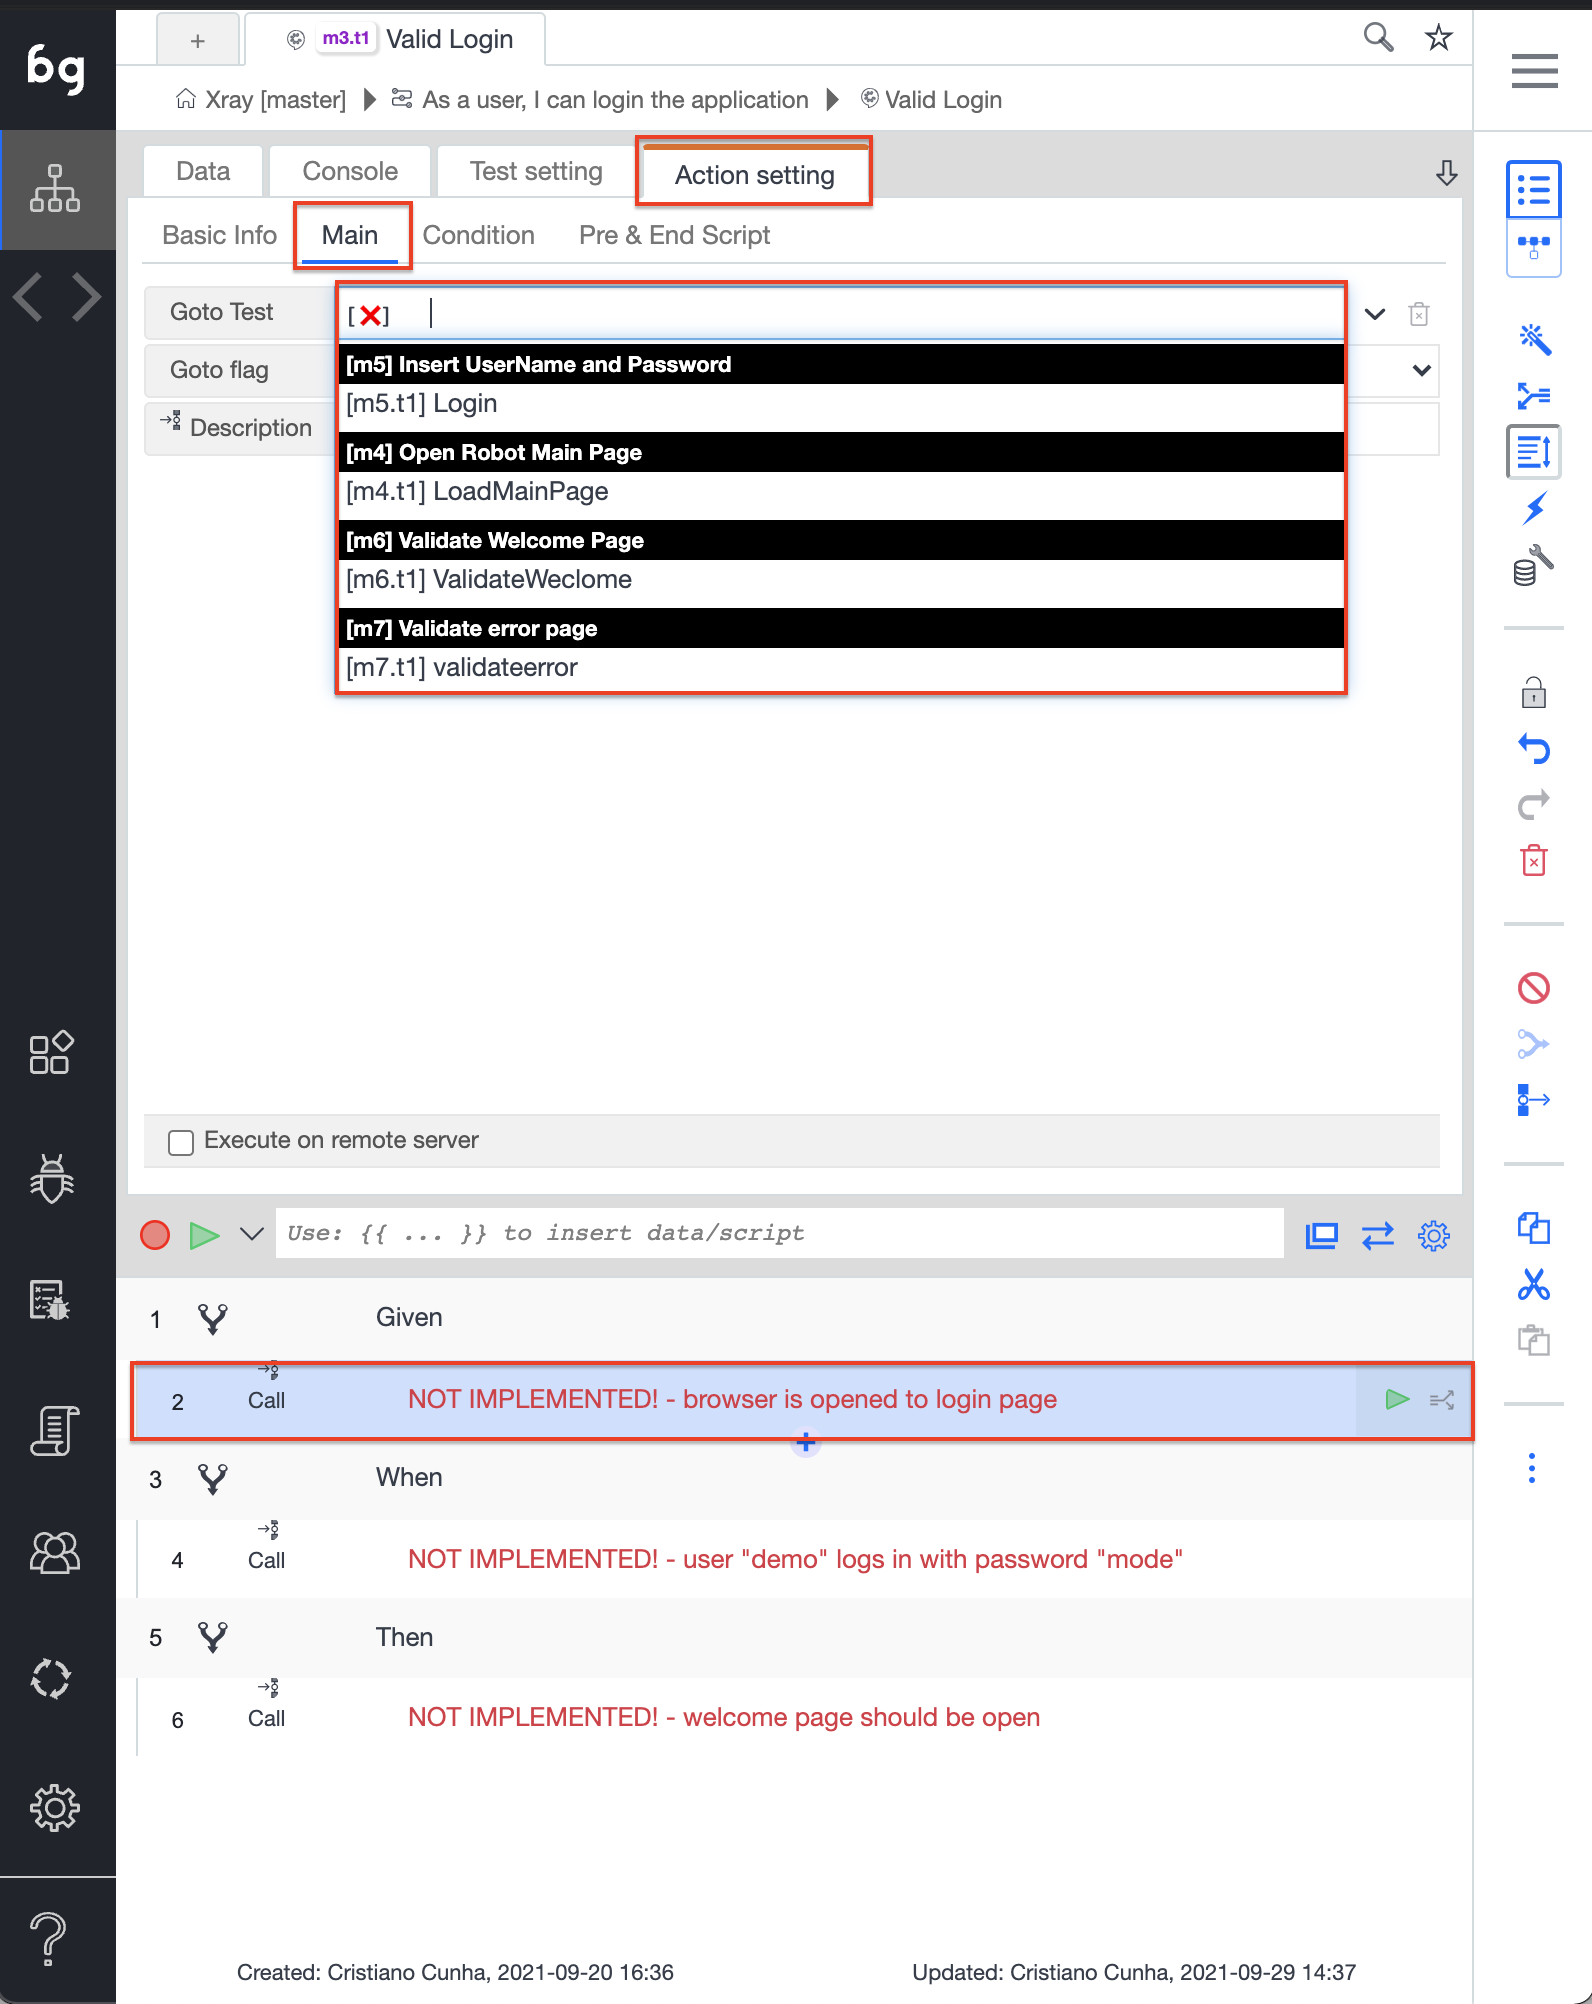This screenshot has width=1592, height=2004.
Task: Open the users group icon
Action: coord(55,1553)
